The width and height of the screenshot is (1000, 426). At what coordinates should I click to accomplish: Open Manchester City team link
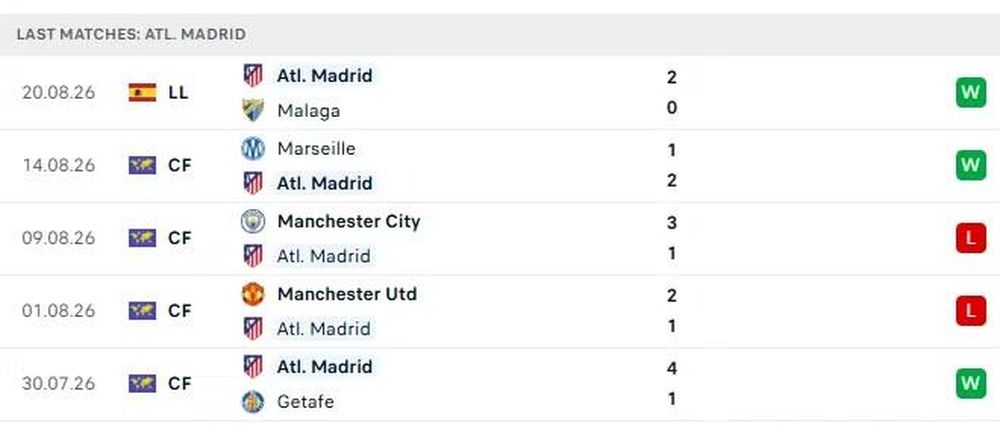click(349, 221)
